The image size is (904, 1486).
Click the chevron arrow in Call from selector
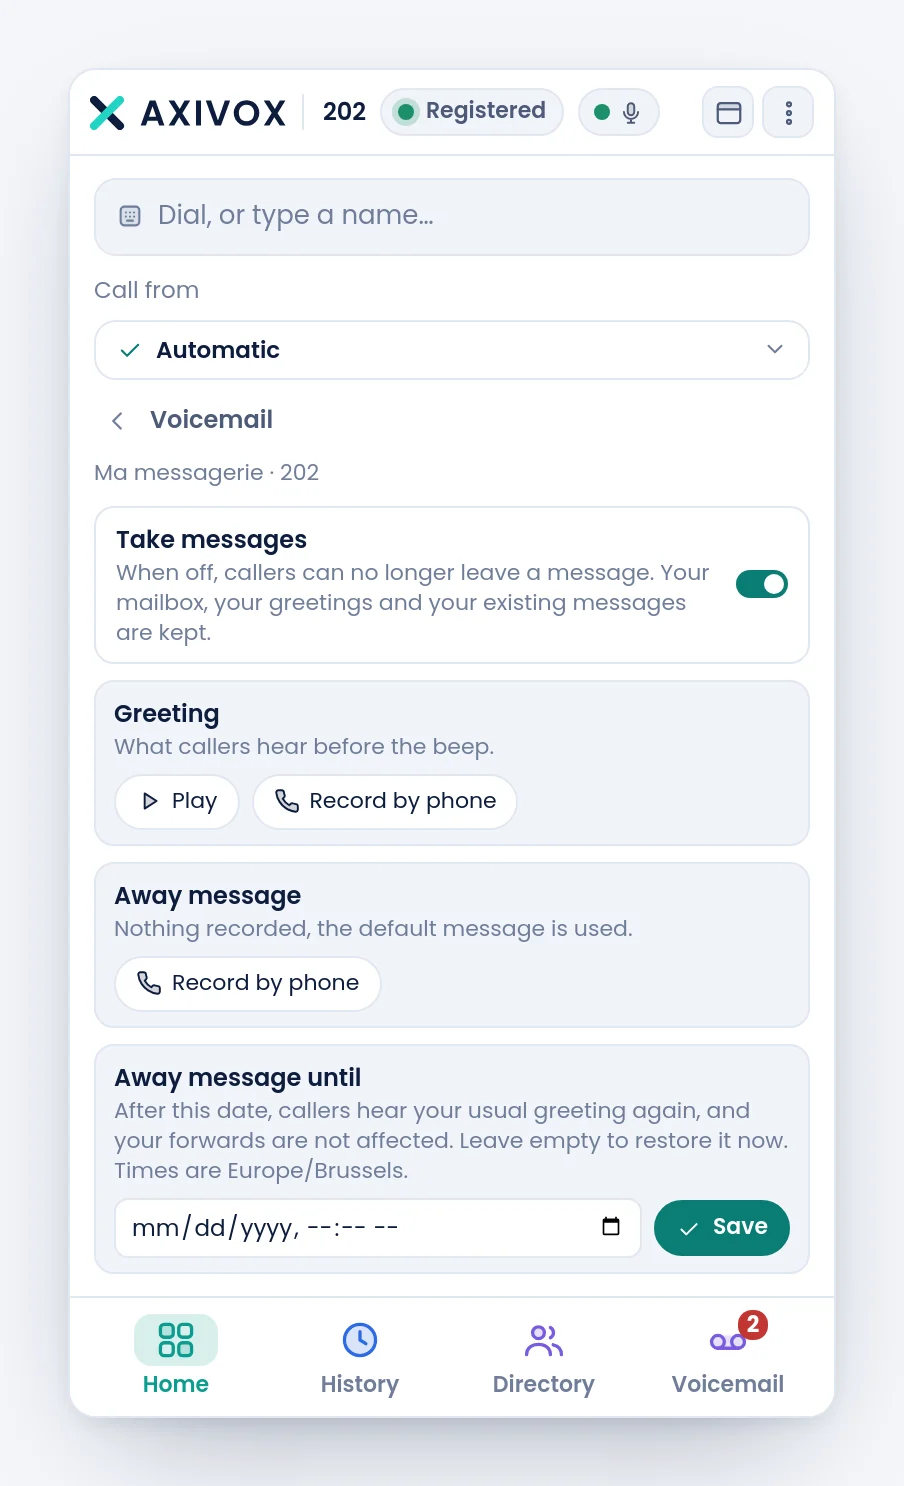(x=775, y=349)
